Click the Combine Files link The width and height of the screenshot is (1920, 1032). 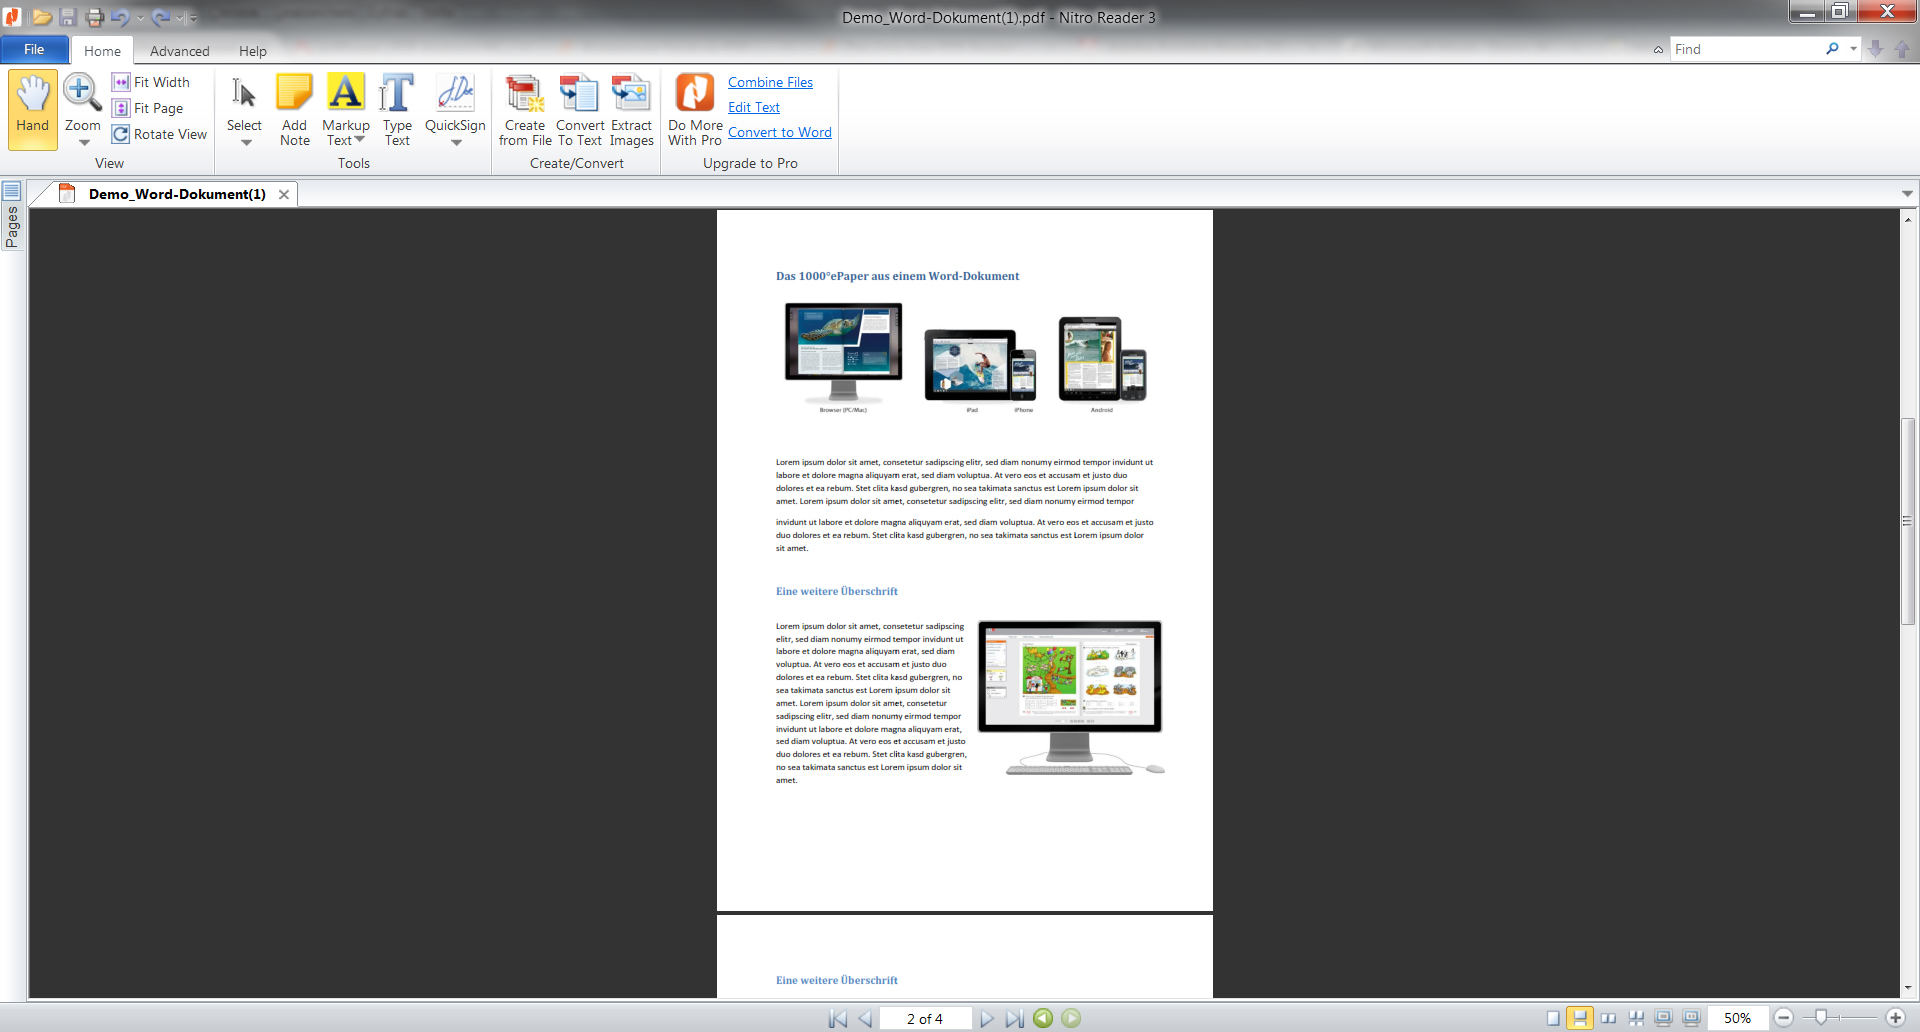pyautogui.click(x=770, y=82)
